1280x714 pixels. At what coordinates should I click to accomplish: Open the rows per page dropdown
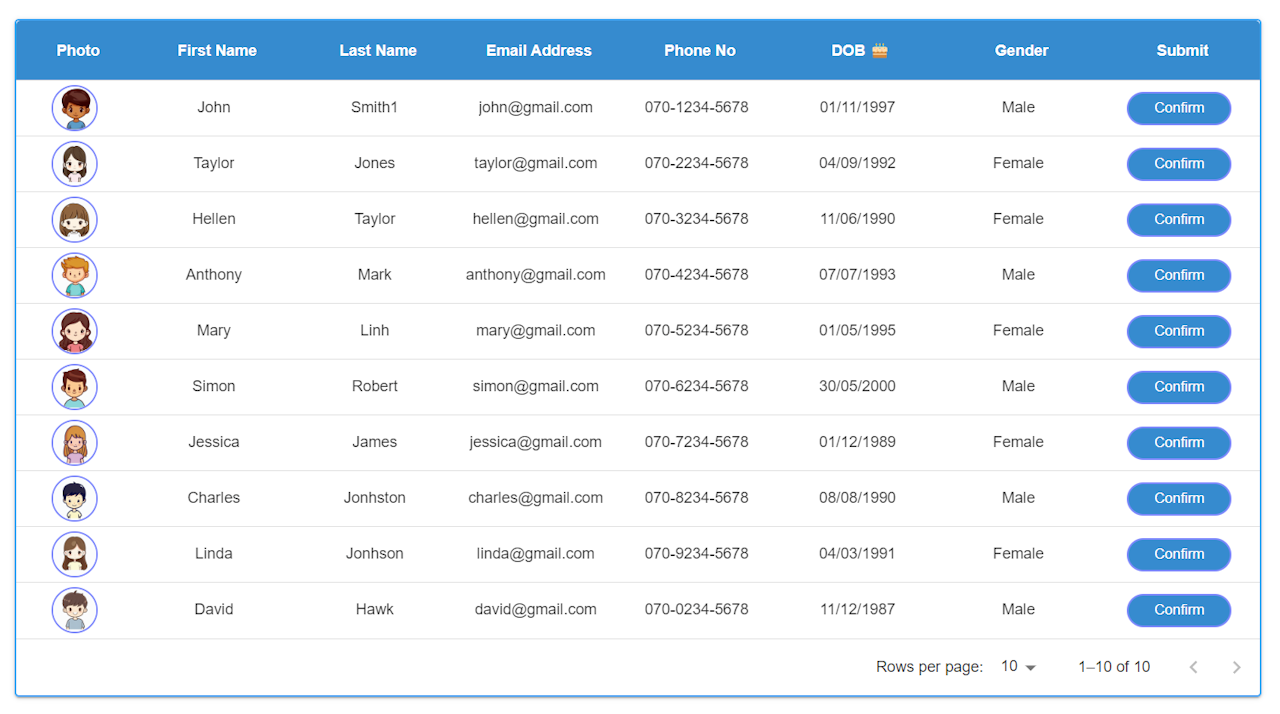point(1019,667)
